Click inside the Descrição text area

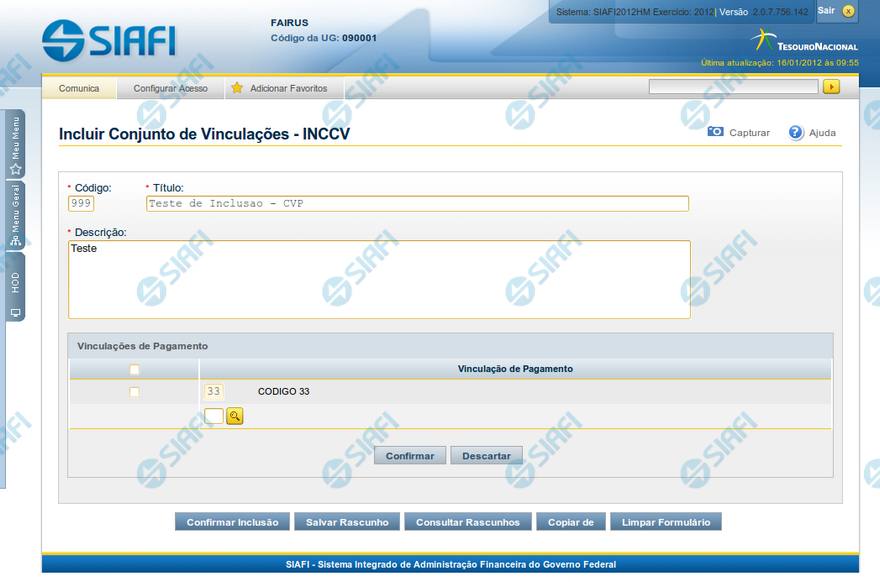[380, 279]
